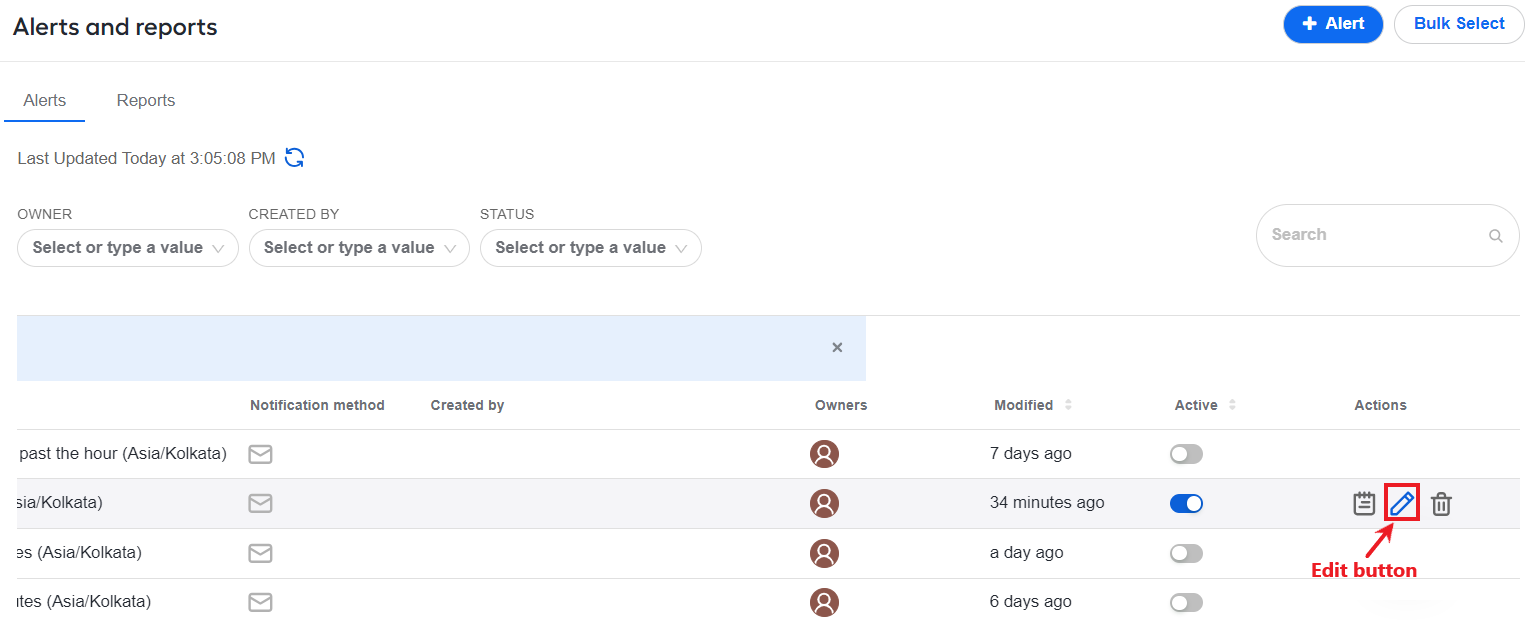The image size is (1538, 624).
Task: Click owner avatar in 7 days ago row
Action: (x=824, y=454)
